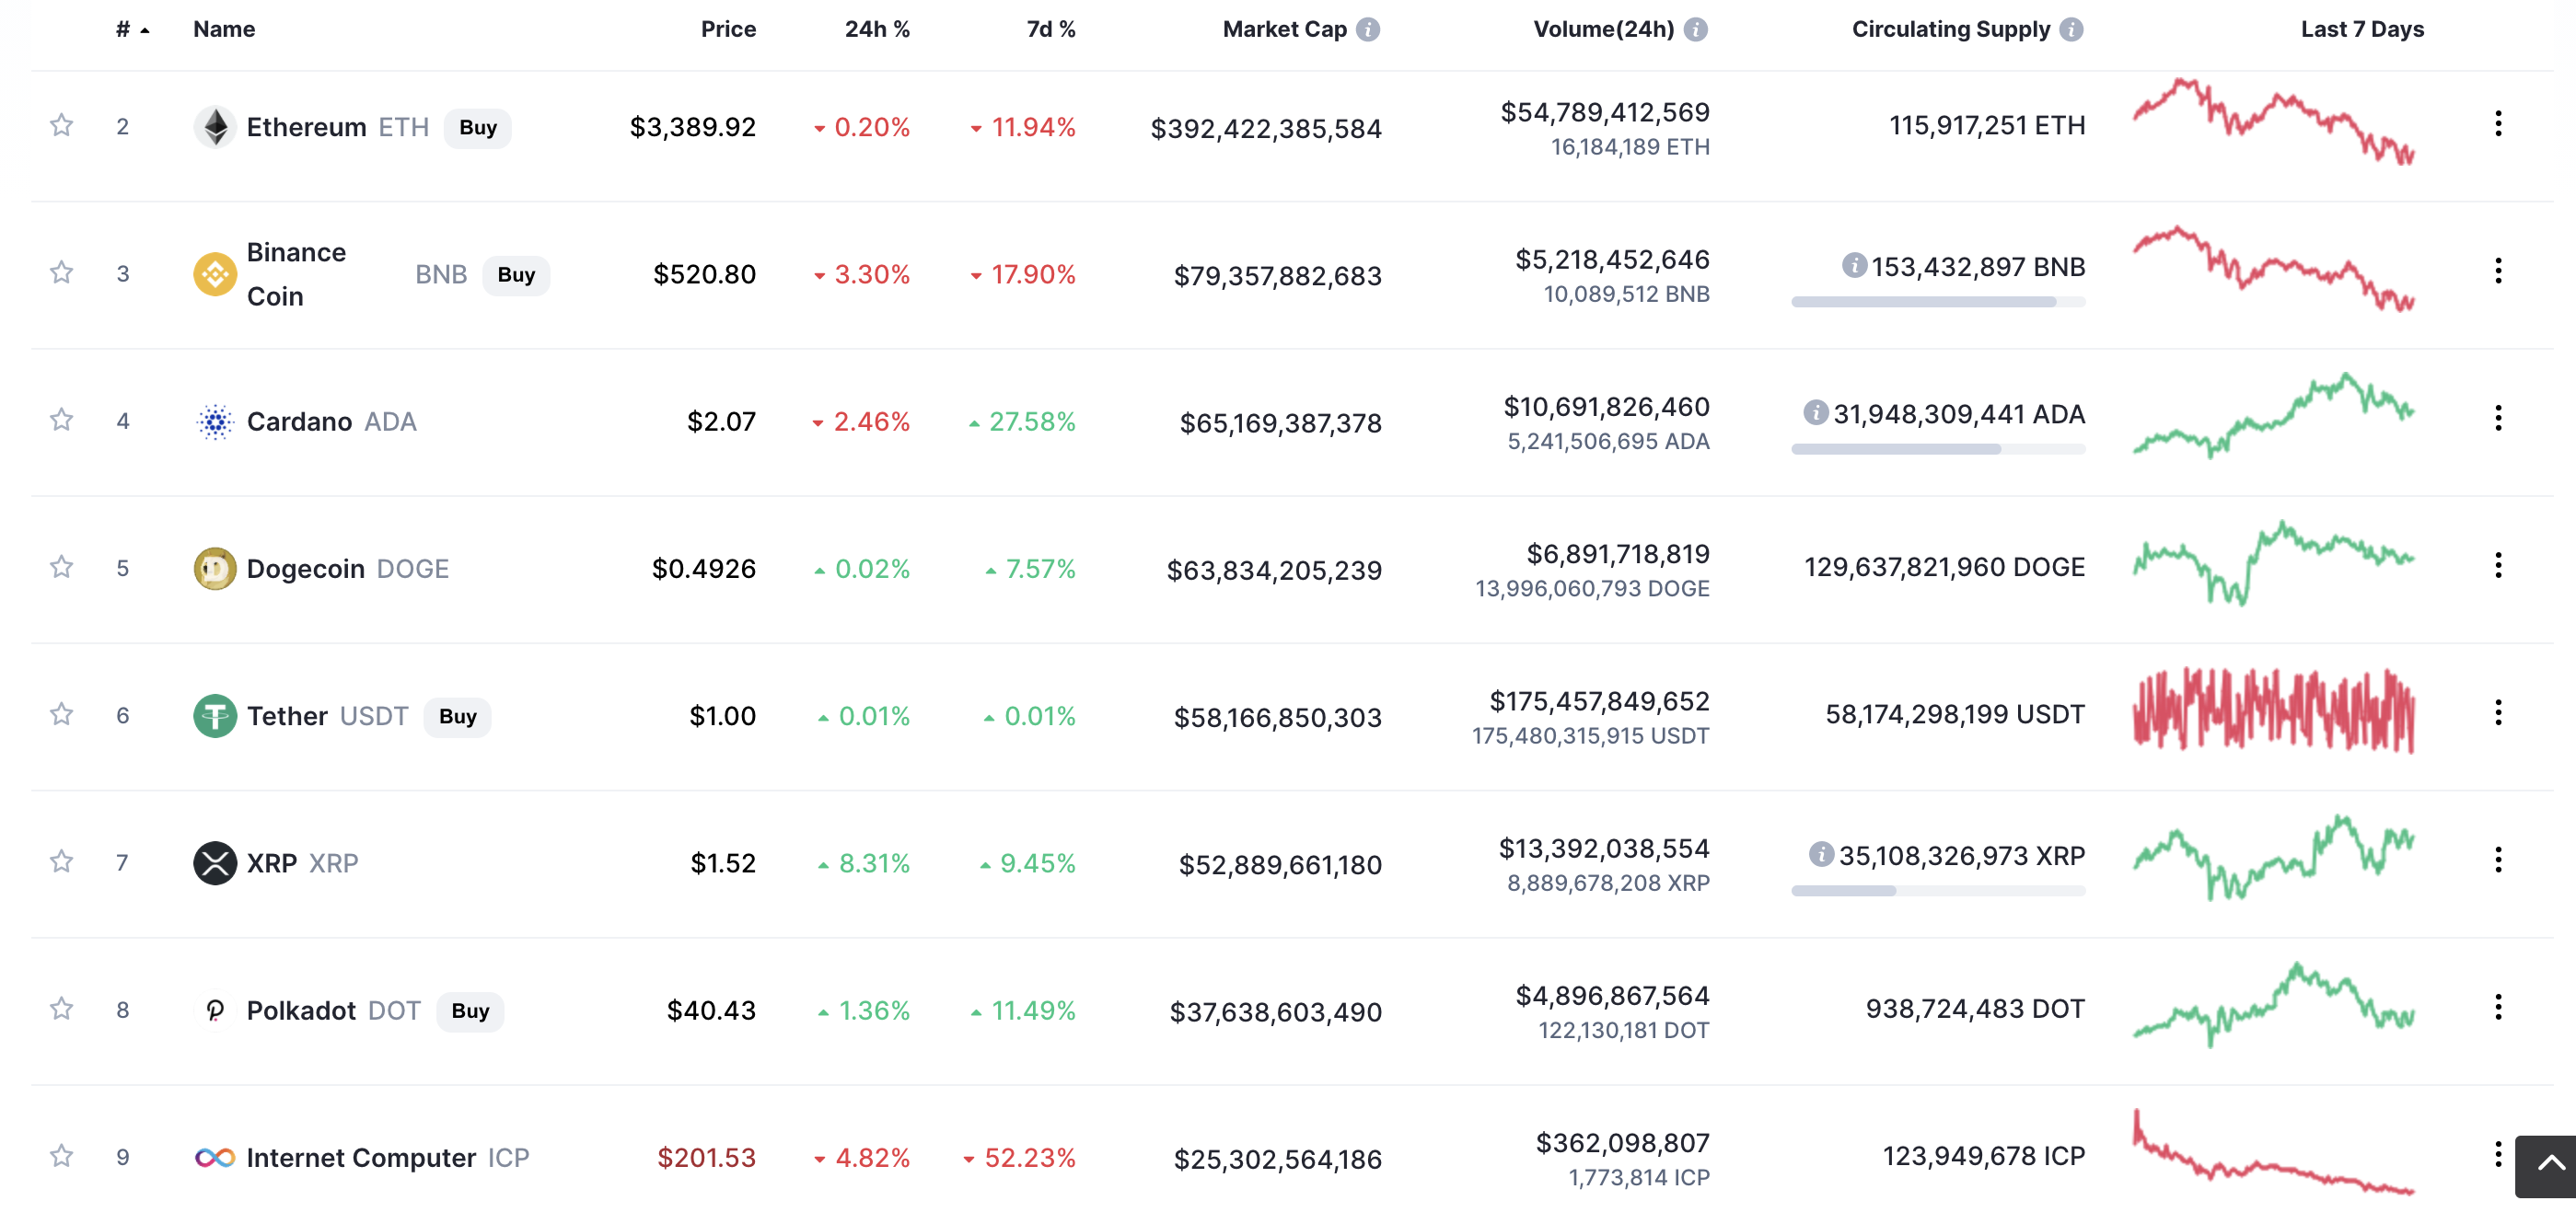Screen dimensions: 2576x1224
Task: Click Buy button next to Ethereum
Action: click(478, 128)
